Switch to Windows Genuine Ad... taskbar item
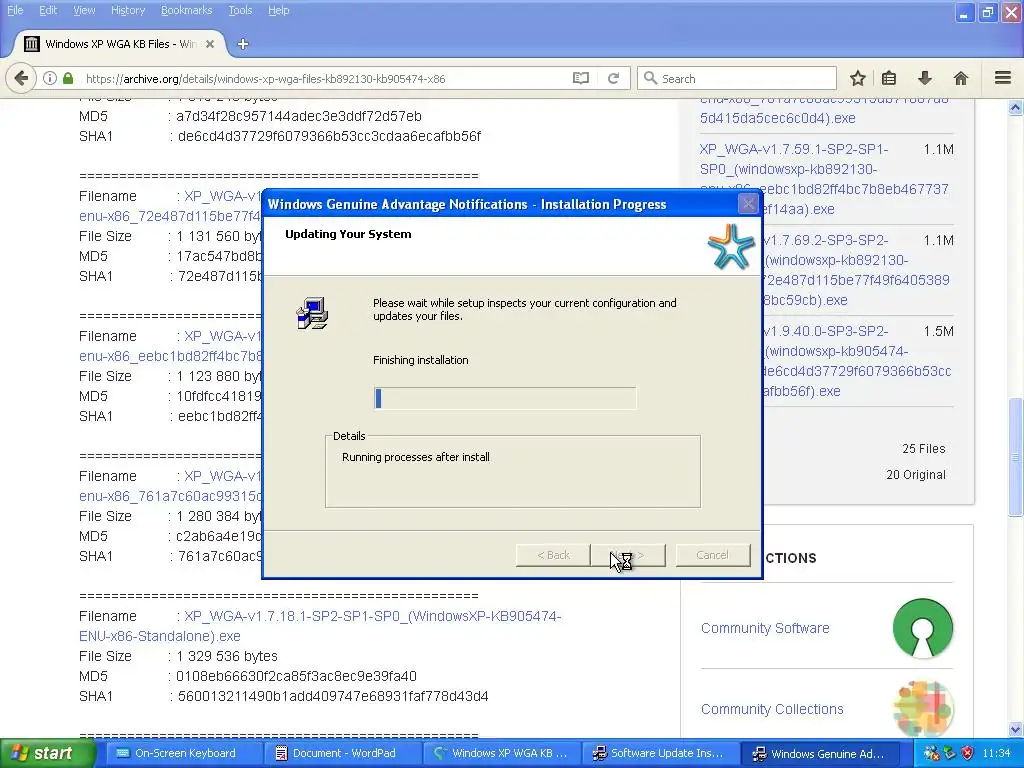Viewport: 1024px width, 768px height. tap(820, 753)
